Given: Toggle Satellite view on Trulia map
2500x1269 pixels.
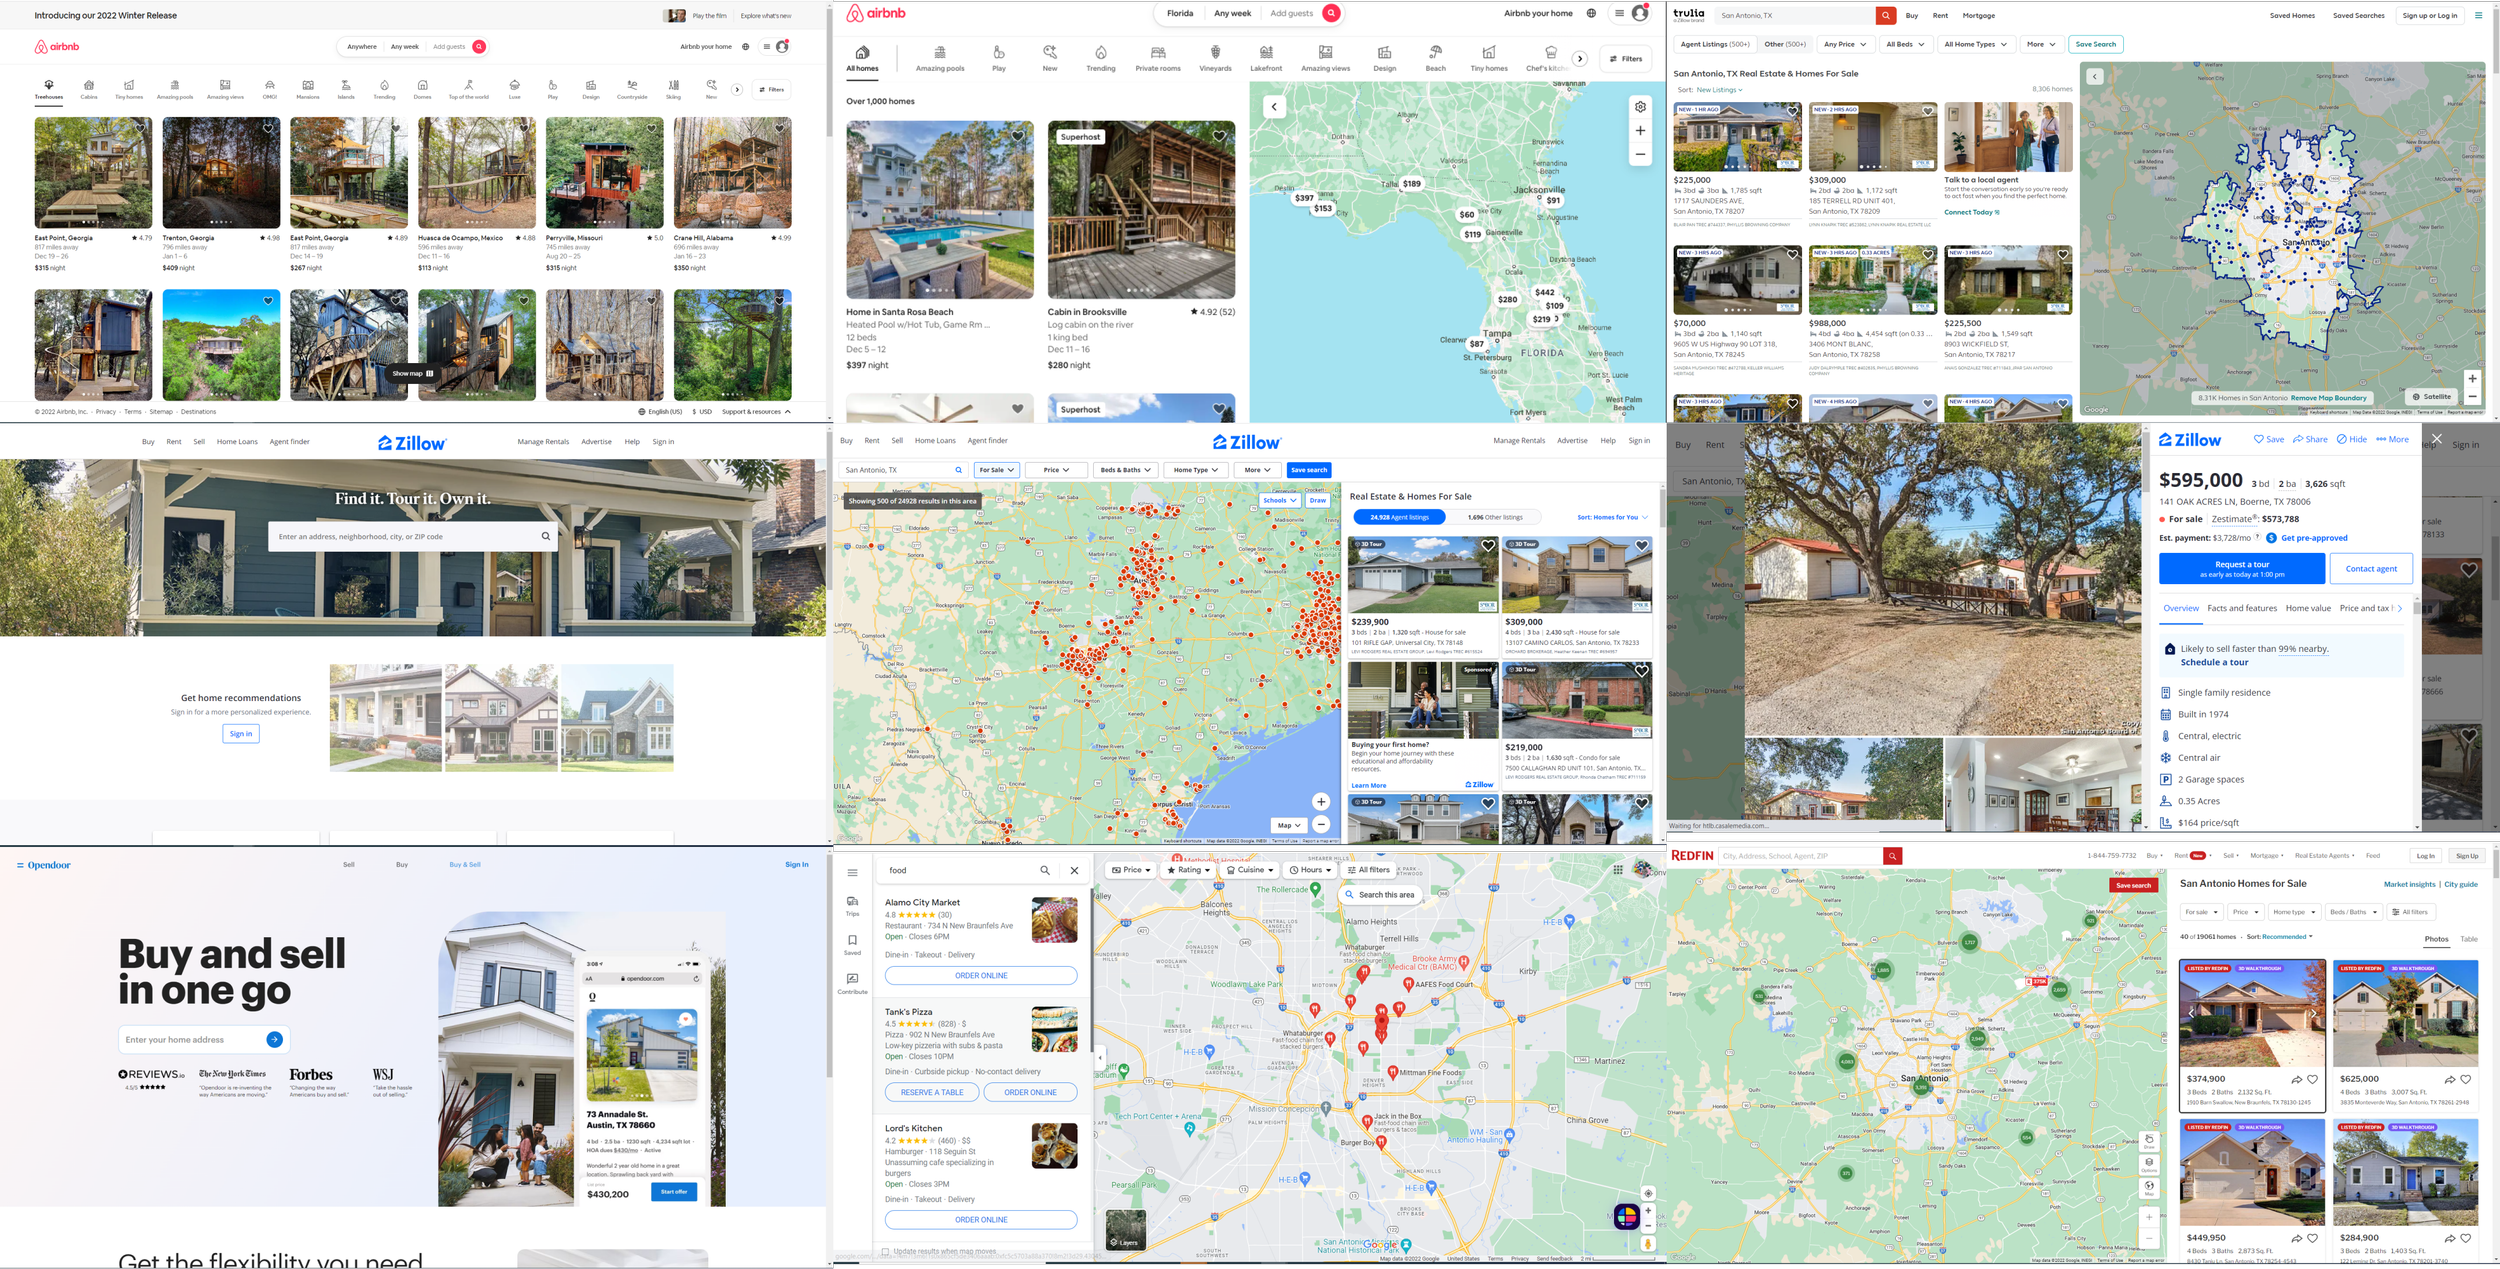Looking at the screenshot, I should (2432, 396).
